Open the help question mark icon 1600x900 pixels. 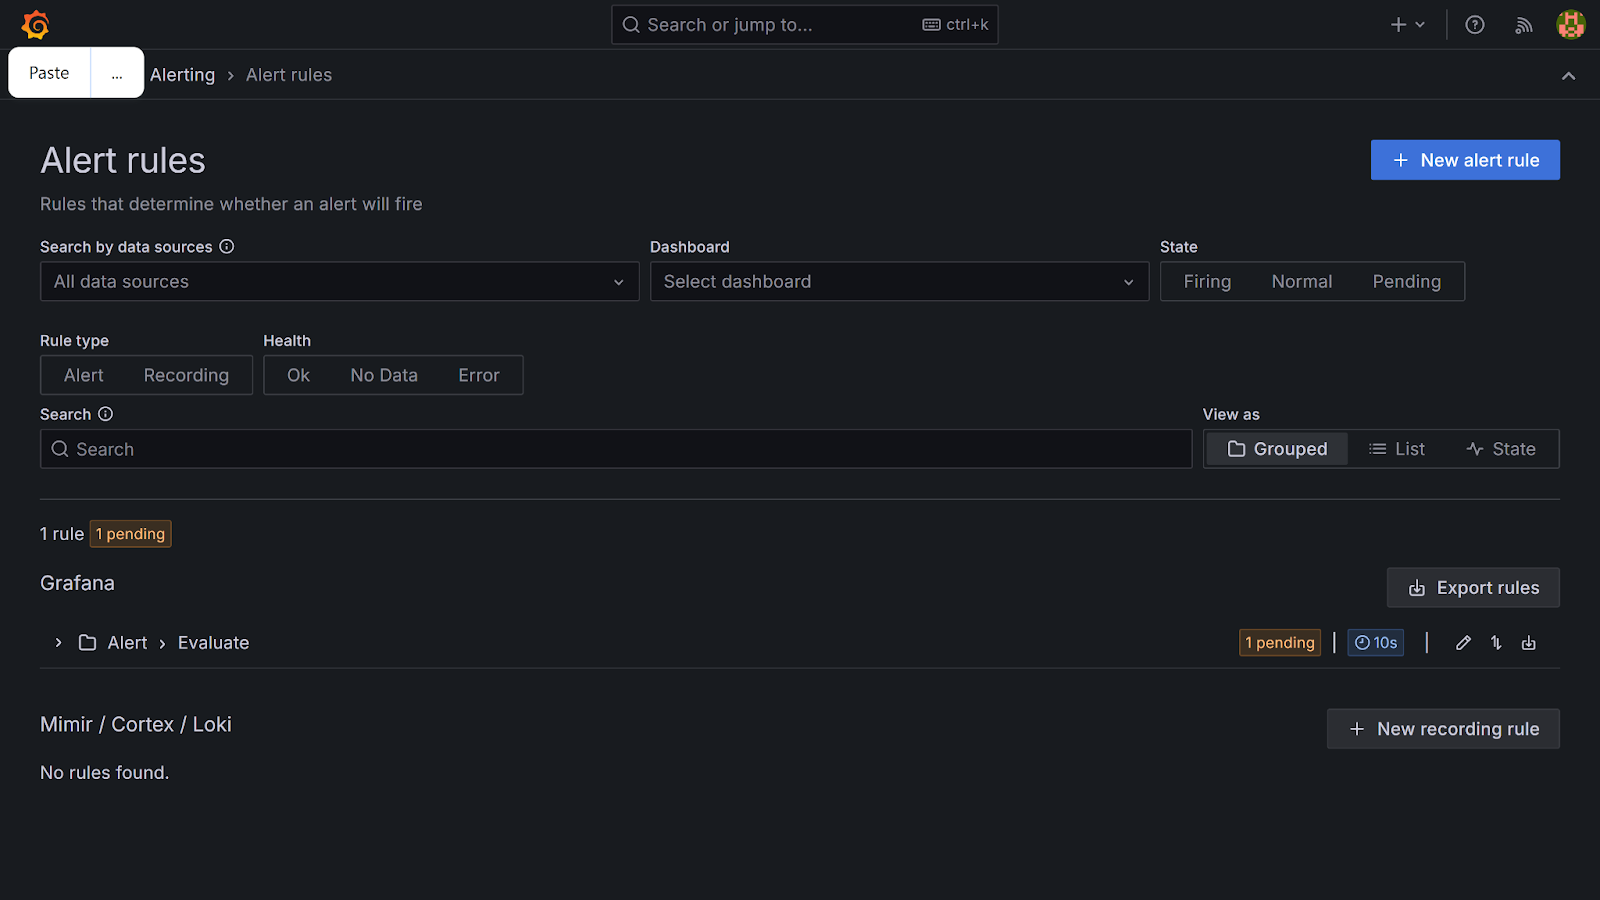point(1475,25)
